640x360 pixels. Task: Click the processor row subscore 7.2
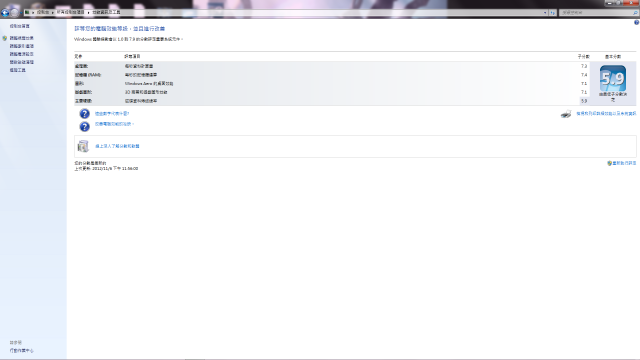point(584,66)
